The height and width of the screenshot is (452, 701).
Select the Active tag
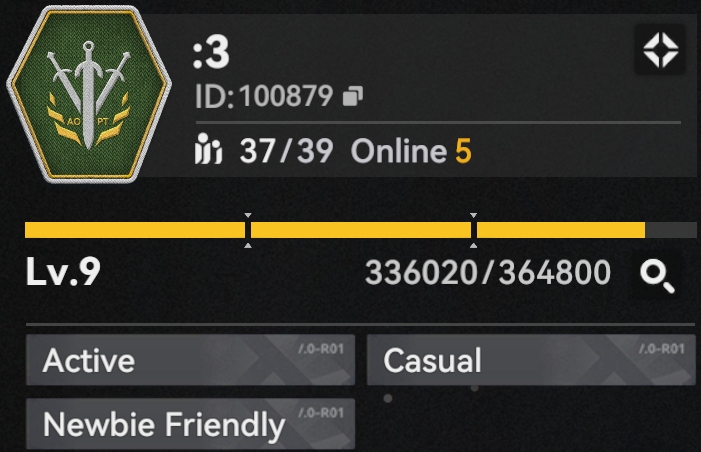(190, 360)
